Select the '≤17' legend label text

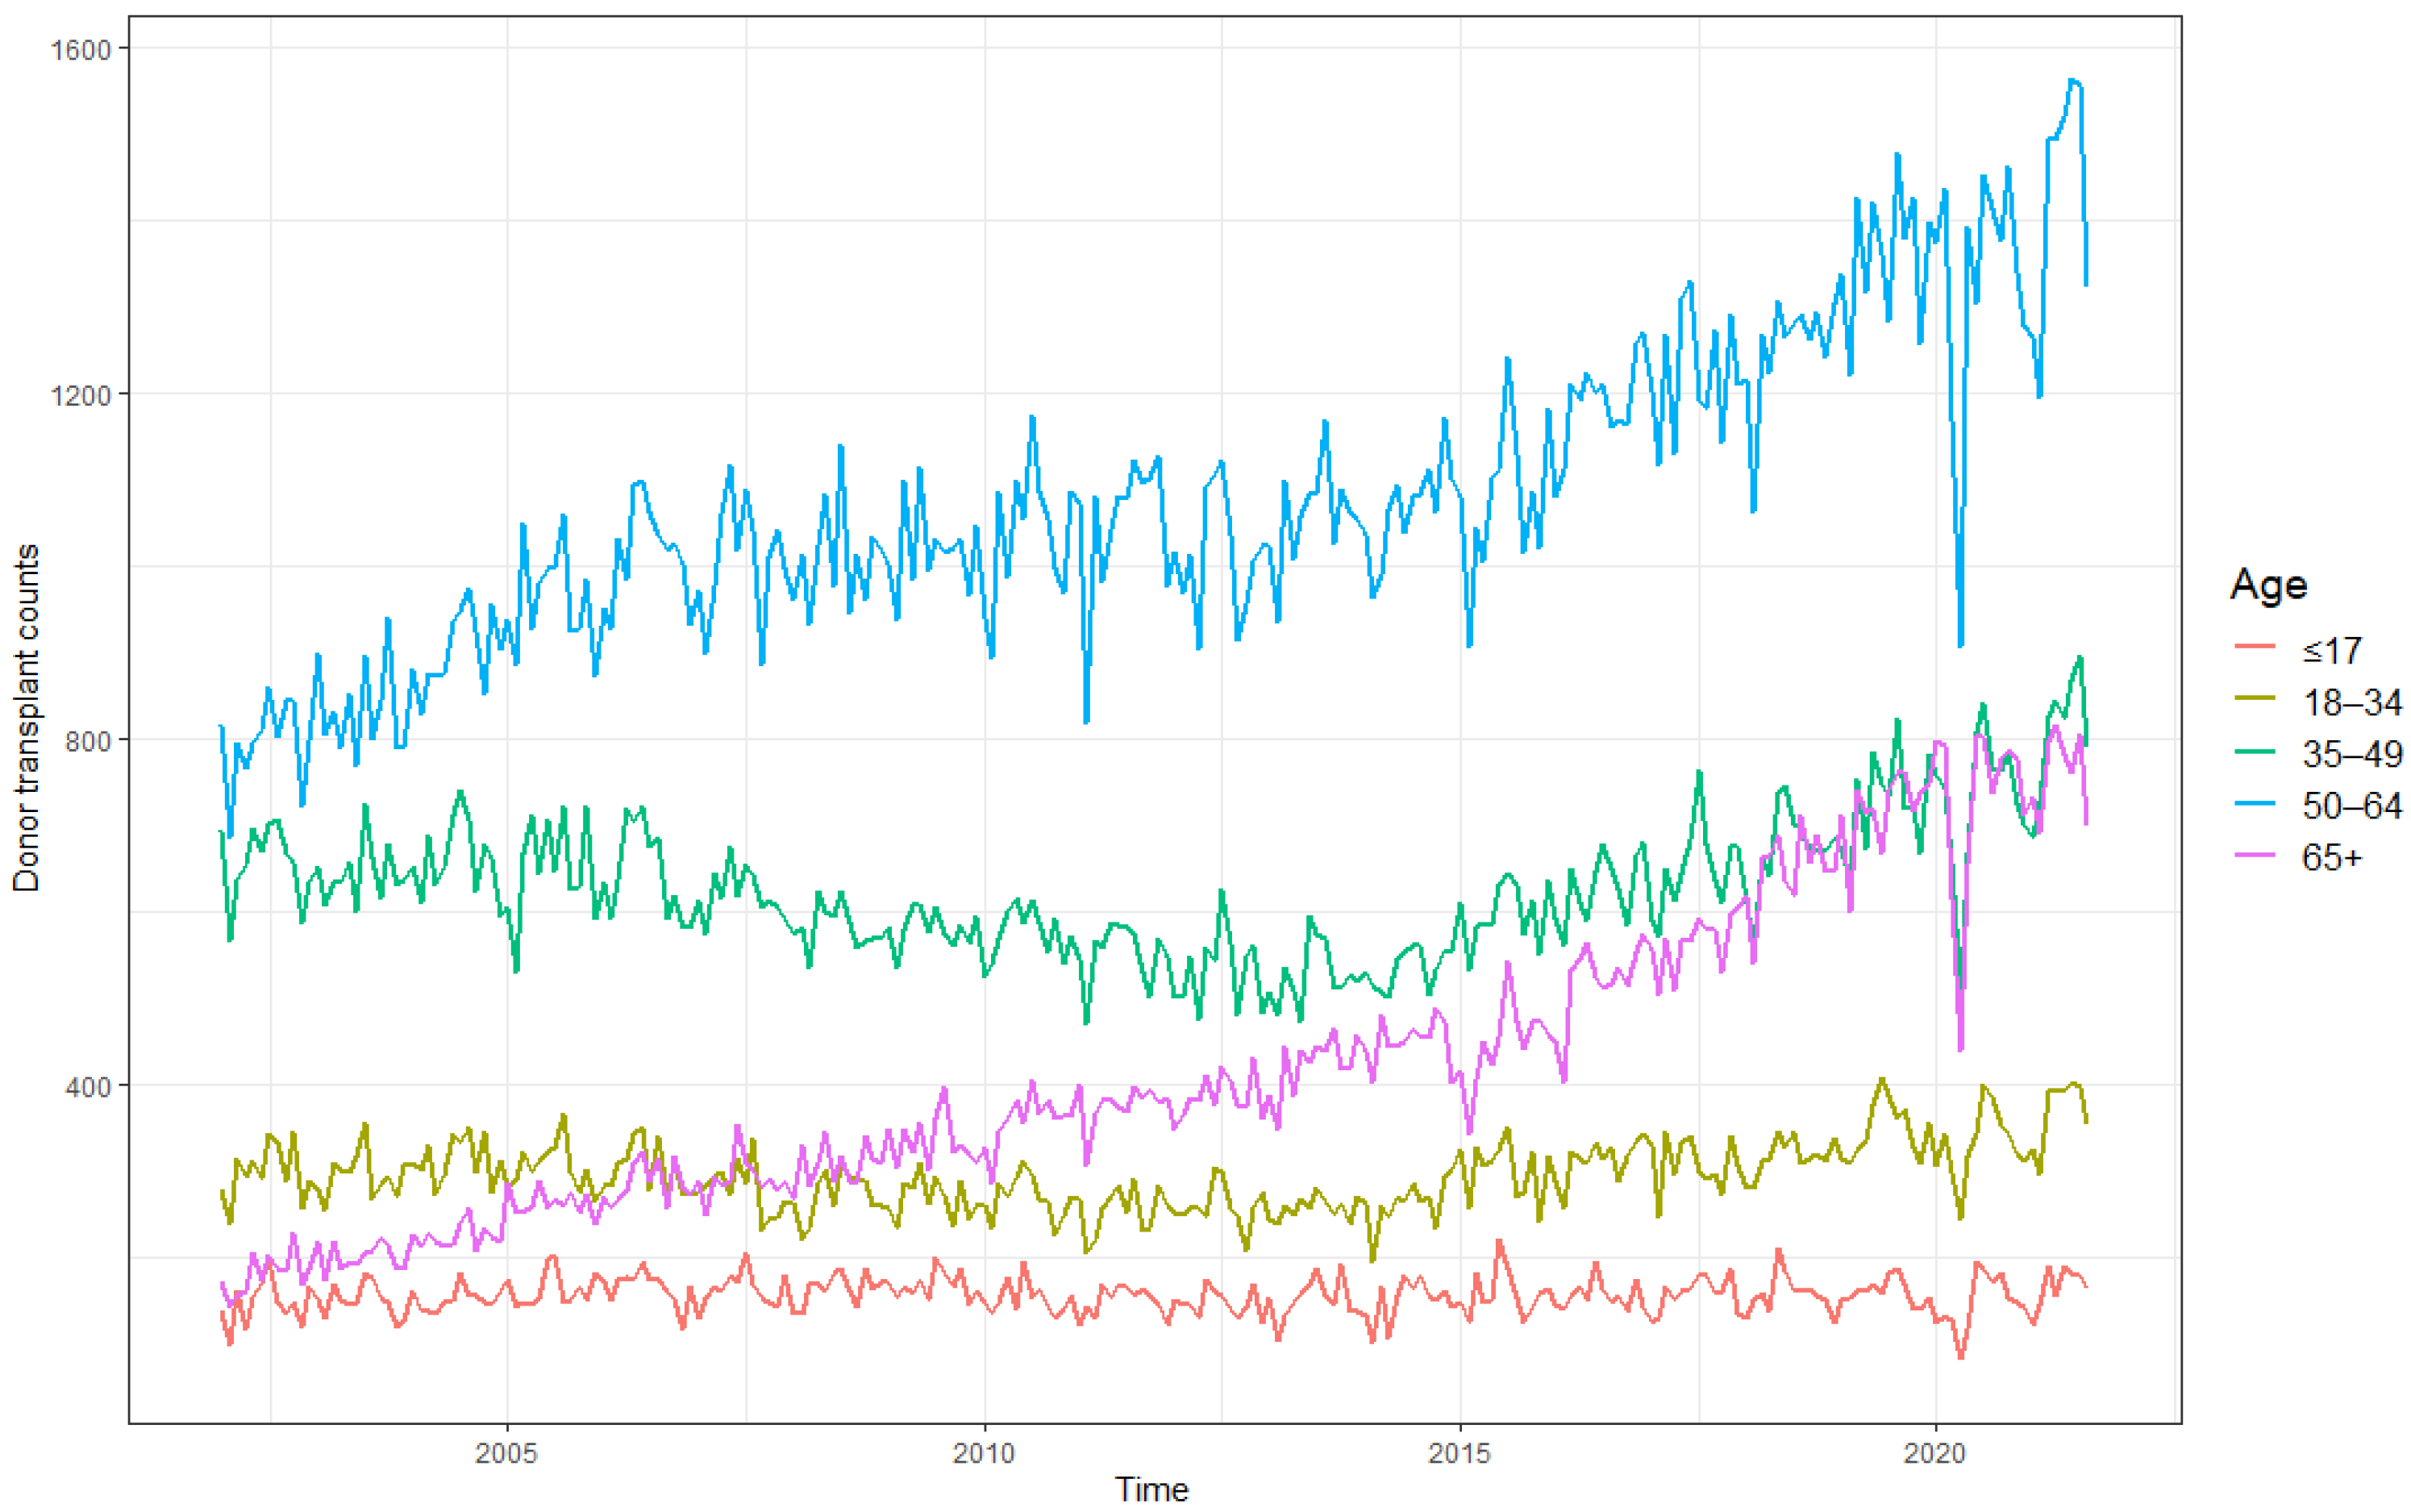[2331, 650]
